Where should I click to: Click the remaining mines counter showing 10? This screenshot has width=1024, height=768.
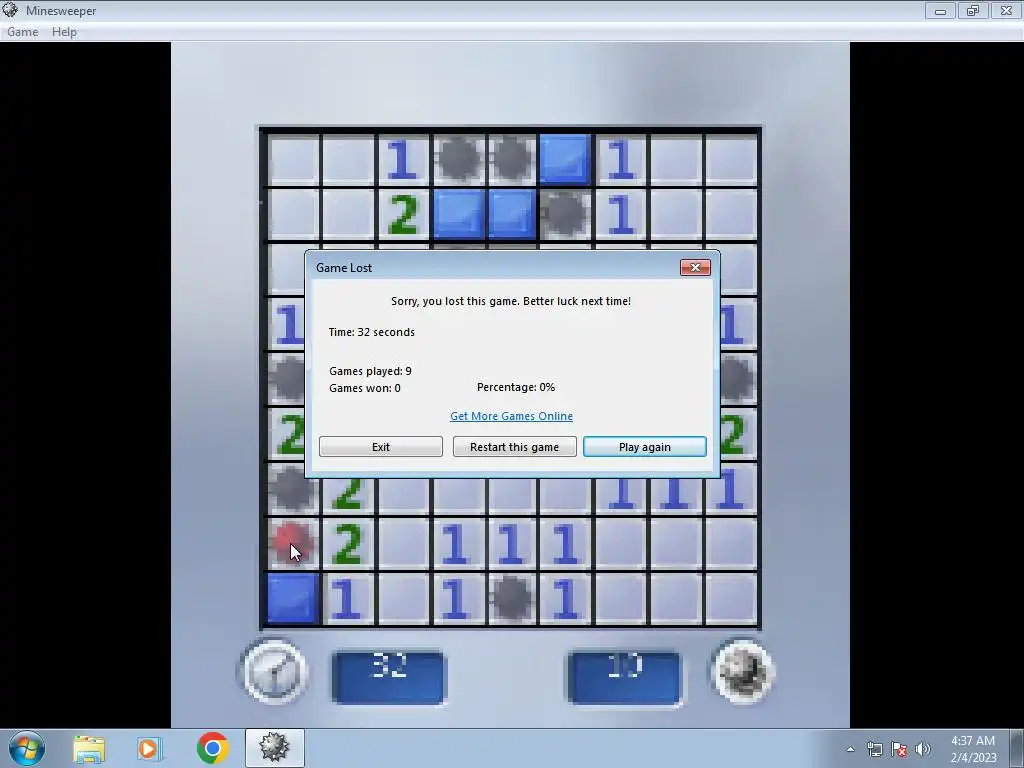625,677
